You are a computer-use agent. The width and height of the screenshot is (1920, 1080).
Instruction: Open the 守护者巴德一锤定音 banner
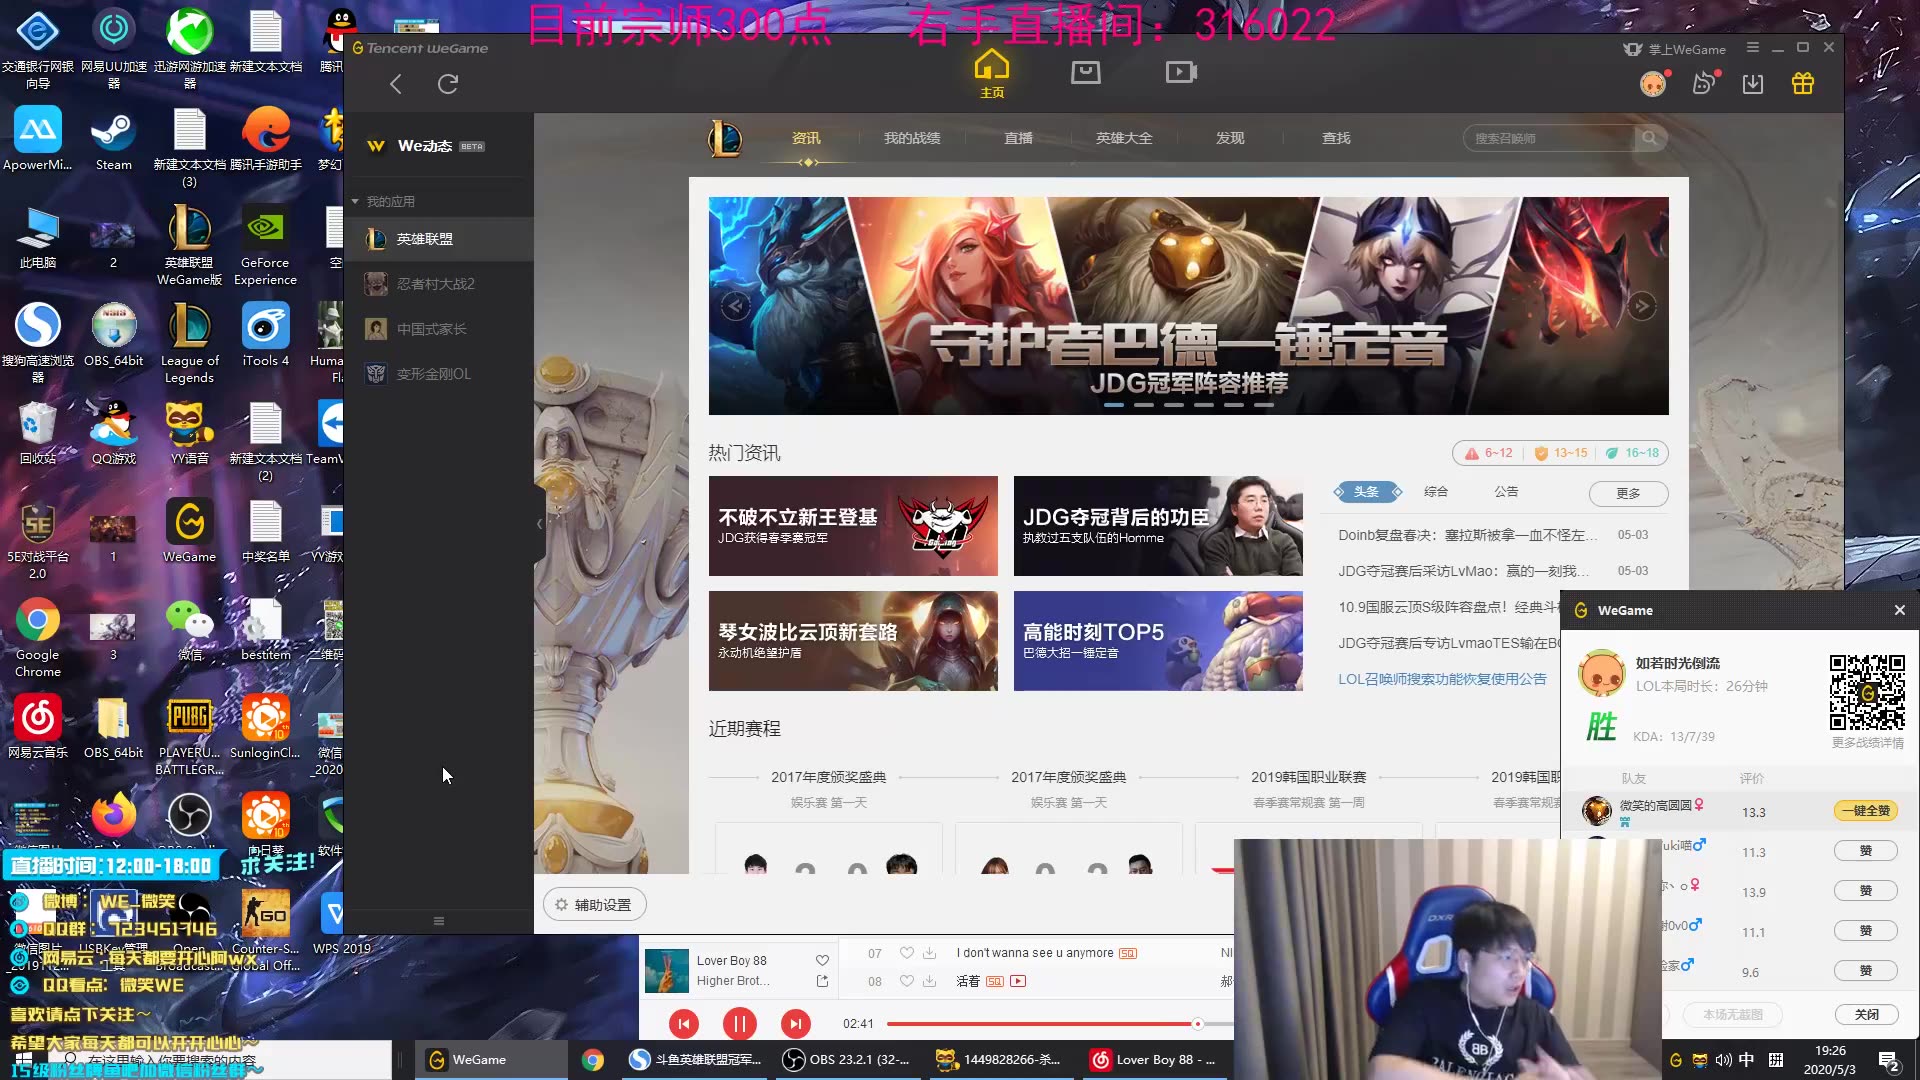[1188, 306]
